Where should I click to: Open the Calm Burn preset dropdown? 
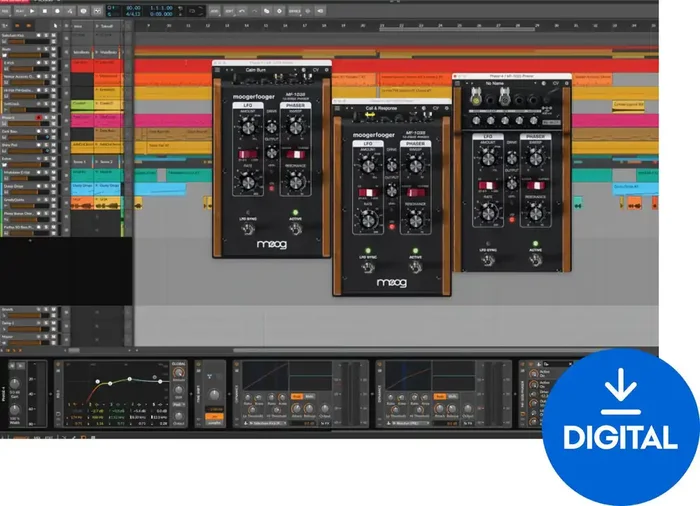coord(270,70)
